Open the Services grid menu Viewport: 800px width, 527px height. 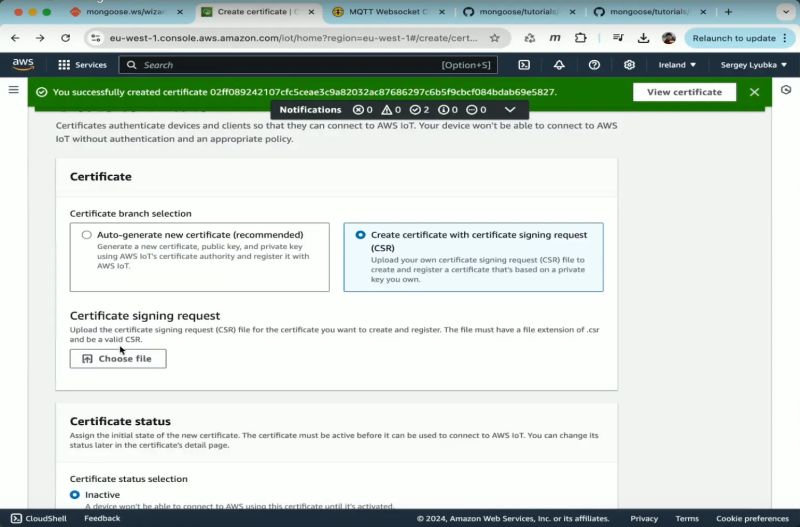82,65
